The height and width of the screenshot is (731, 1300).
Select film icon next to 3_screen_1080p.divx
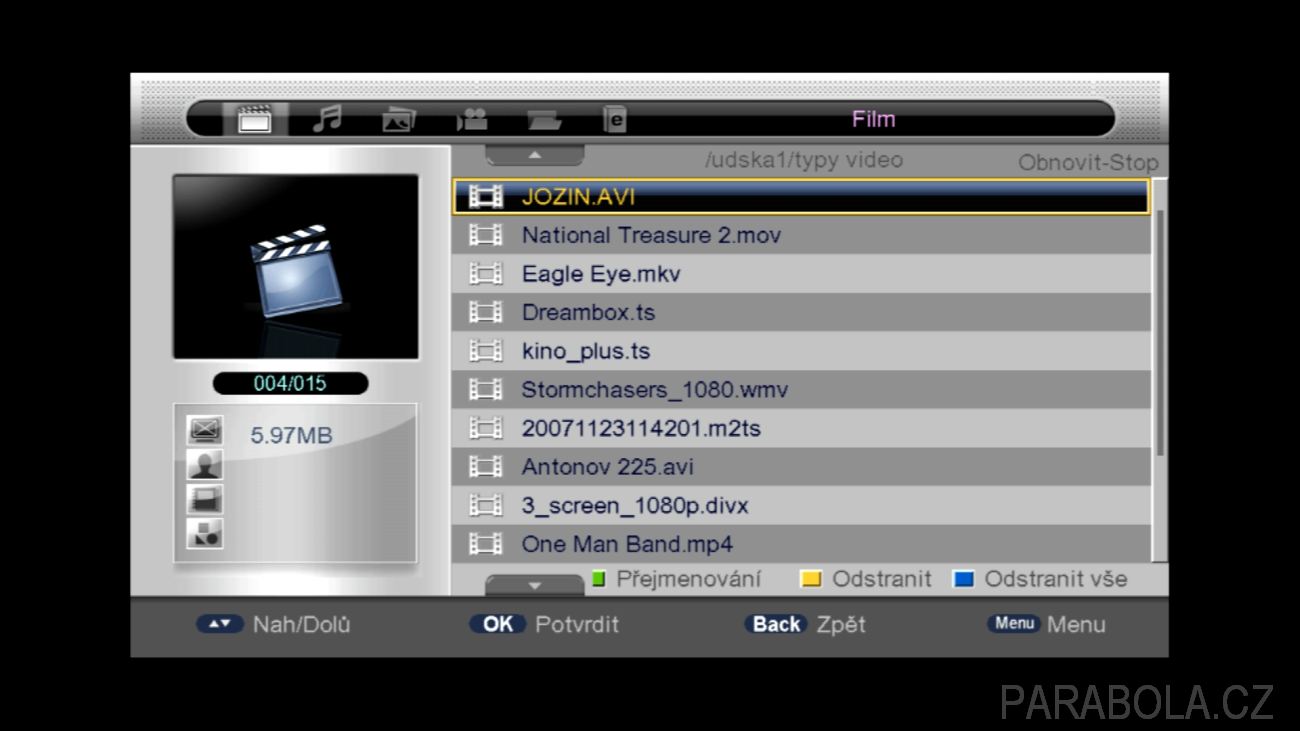[486, 506]
